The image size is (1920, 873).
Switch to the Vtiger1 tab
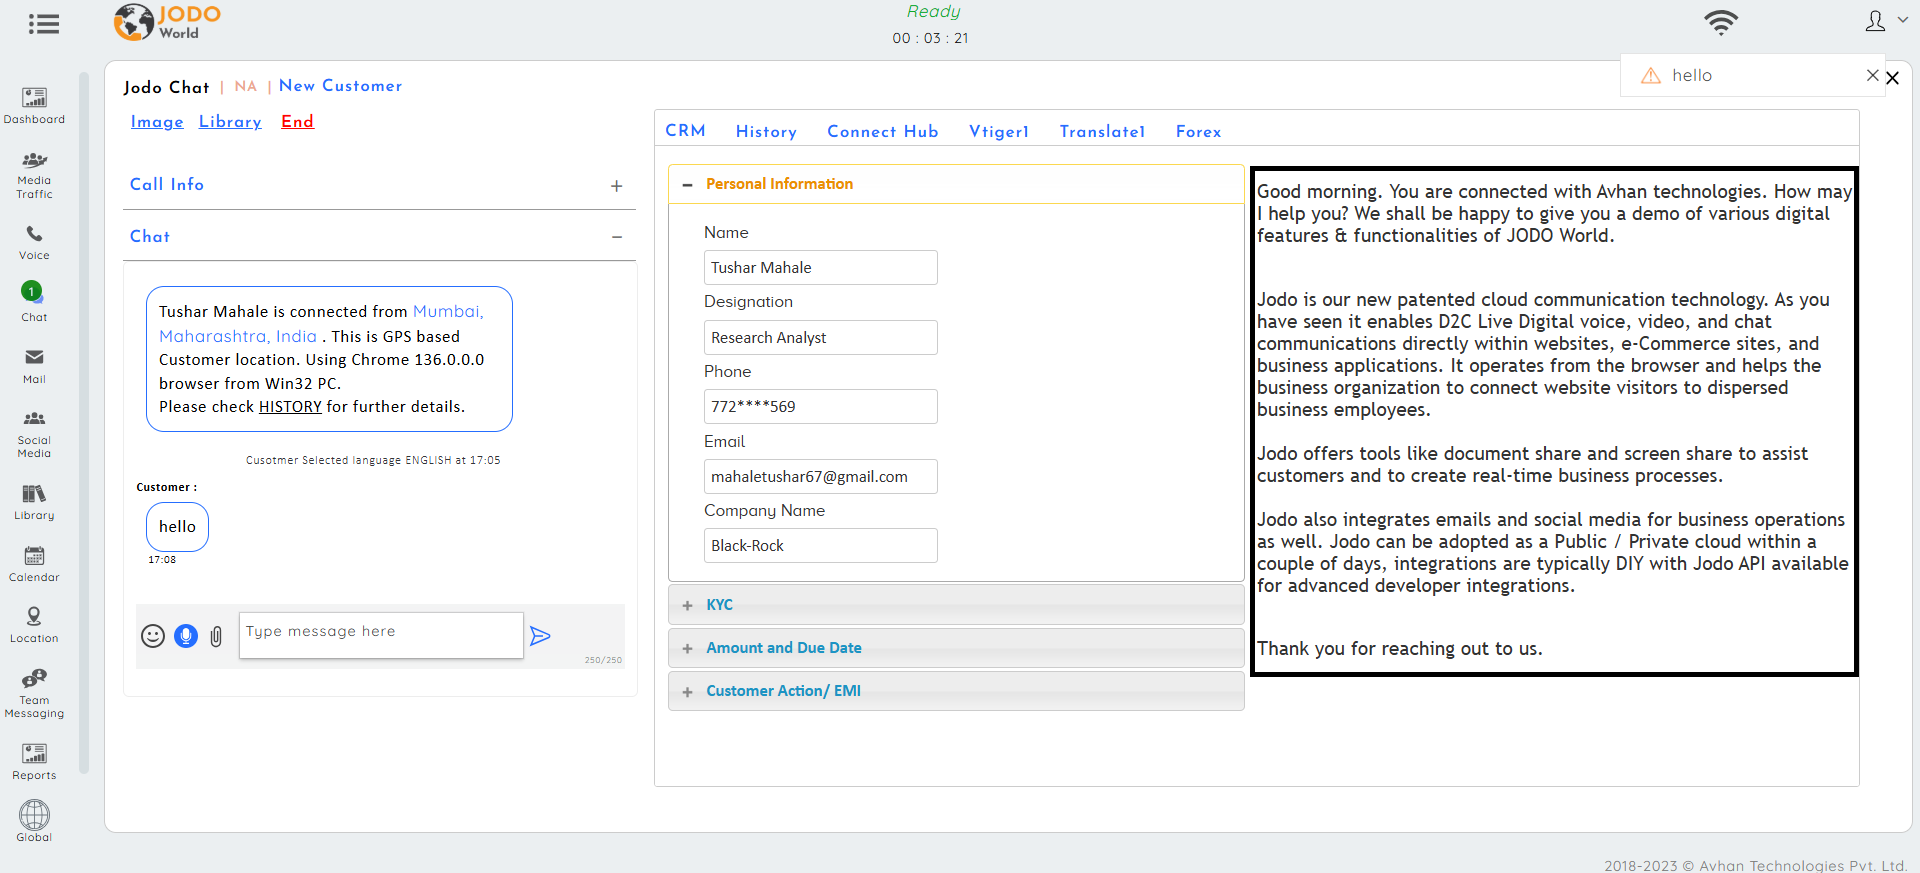coord(998,132)
